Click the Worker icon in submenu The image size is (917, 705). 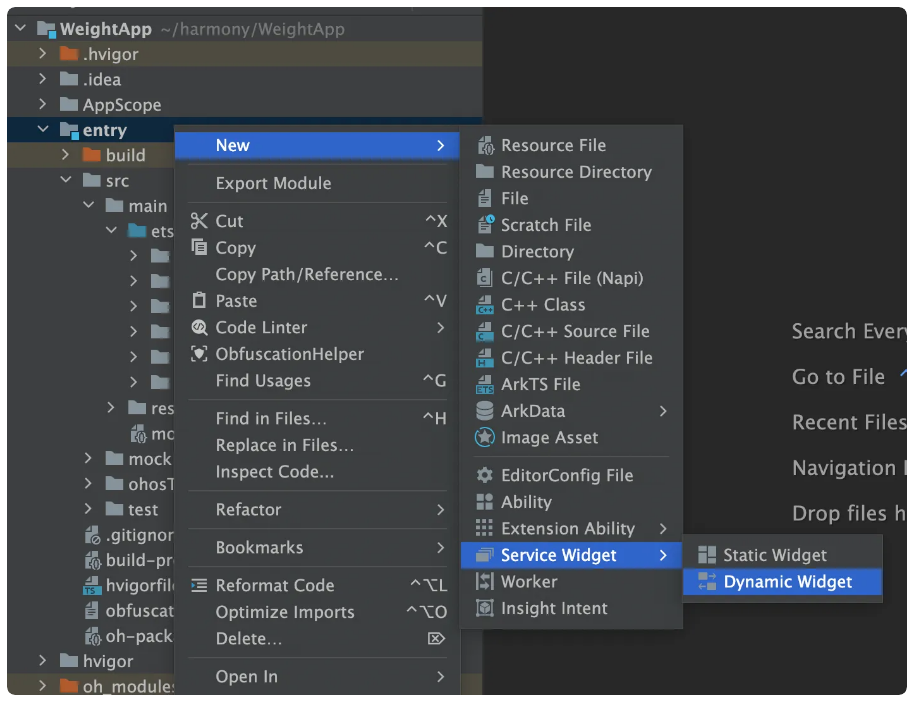(485, 582)
